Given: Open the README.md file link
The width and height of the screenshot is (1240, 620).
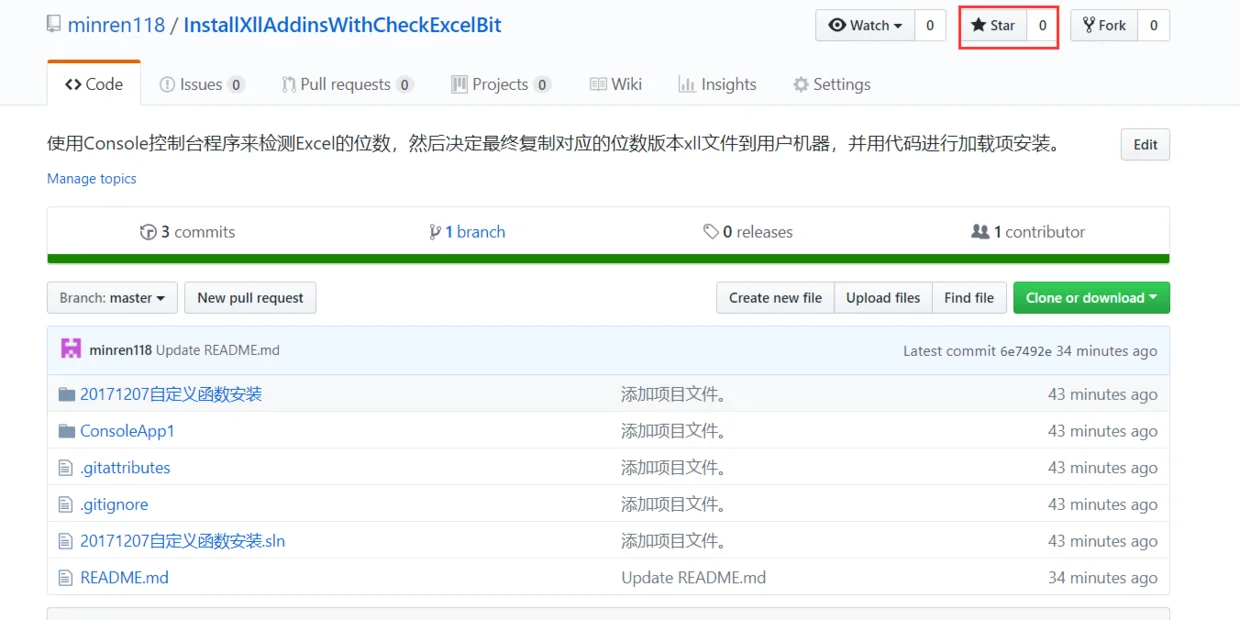Looking at the screenshot, I should tap(124, 578).
